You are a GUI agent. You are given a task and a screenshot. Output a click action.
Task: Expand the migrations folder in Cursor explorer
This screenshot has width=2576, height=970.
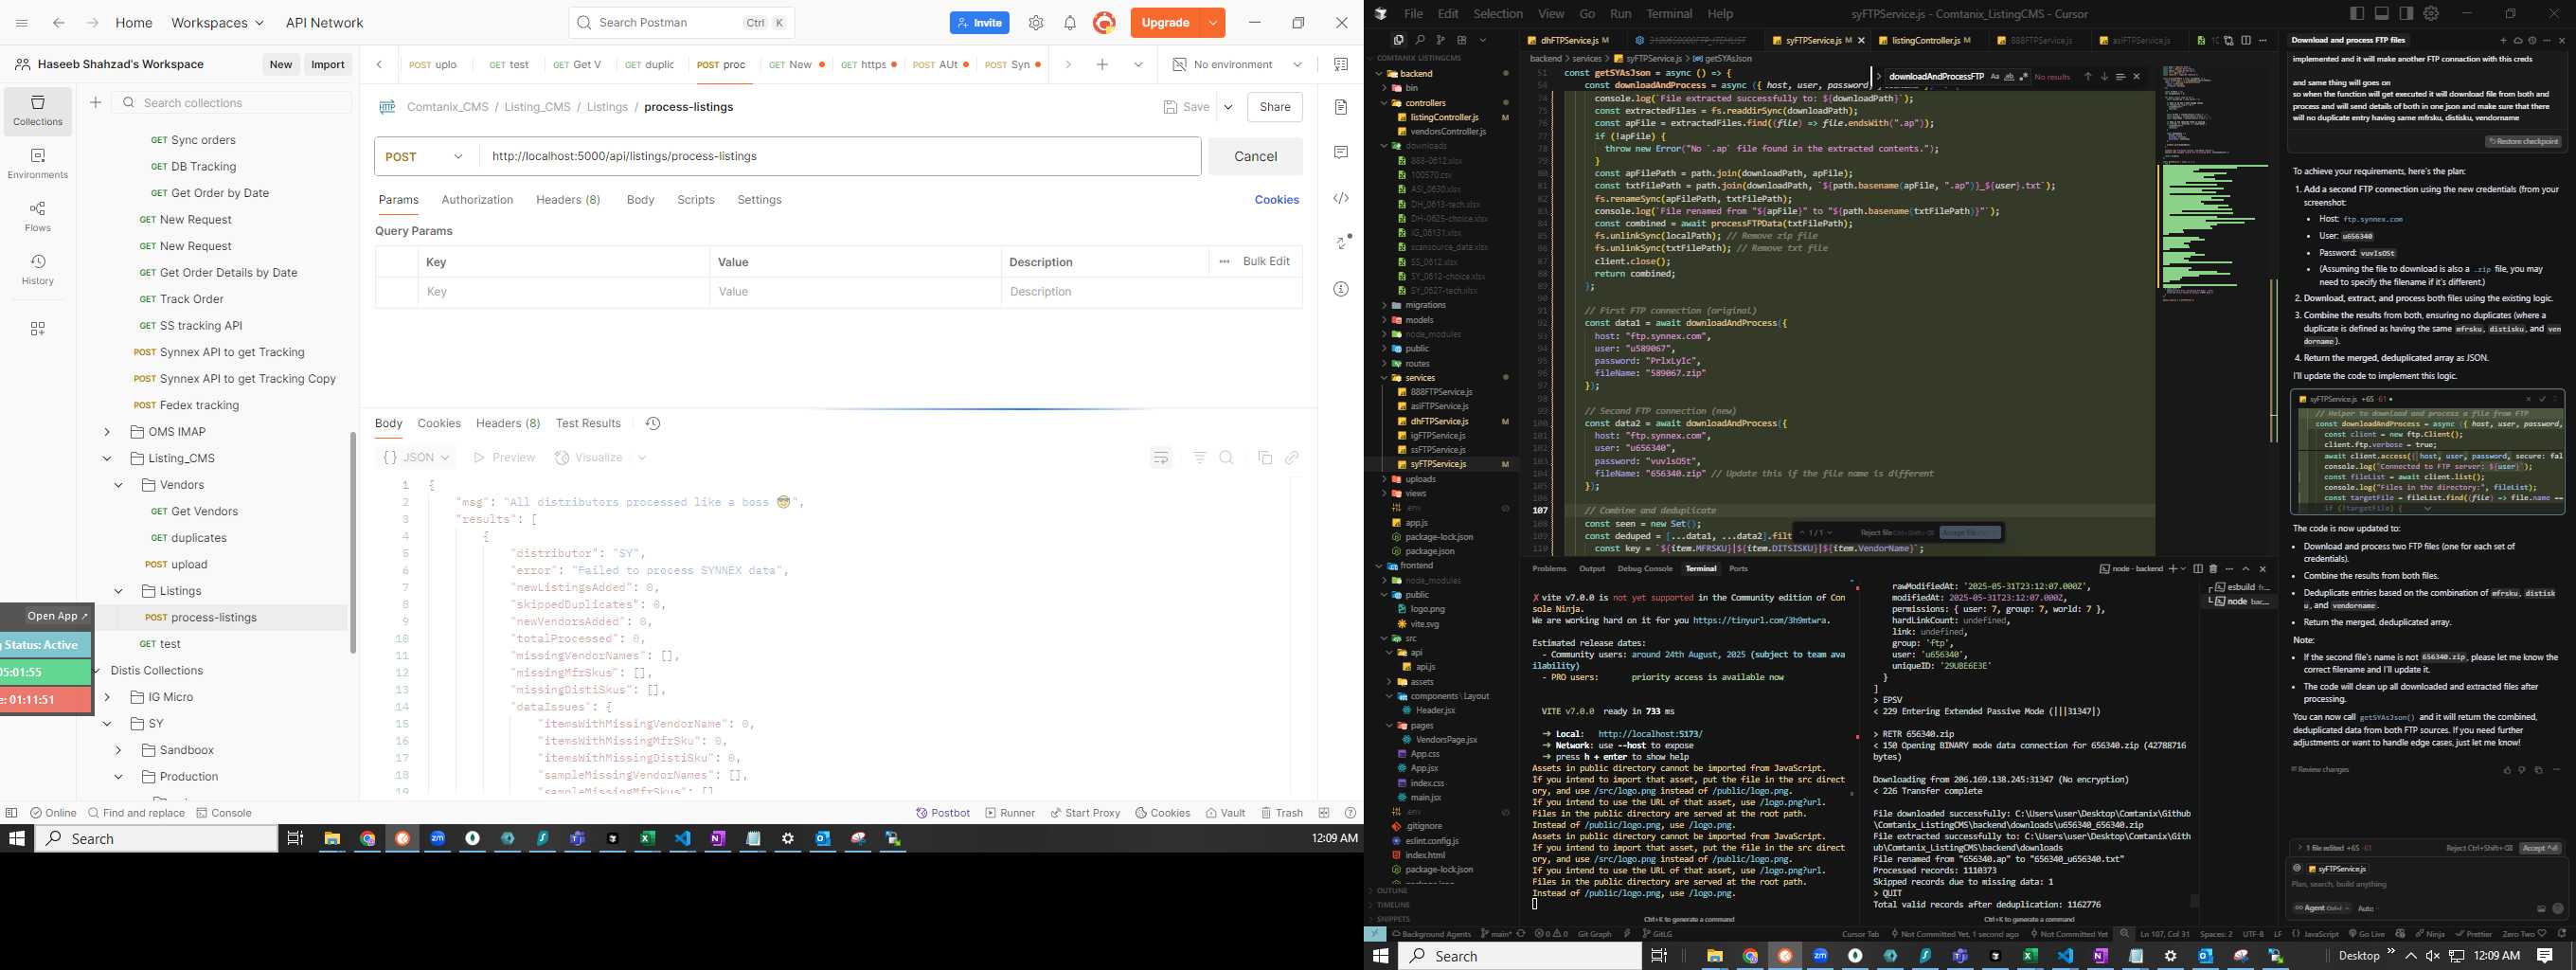tap(1385, 305)
